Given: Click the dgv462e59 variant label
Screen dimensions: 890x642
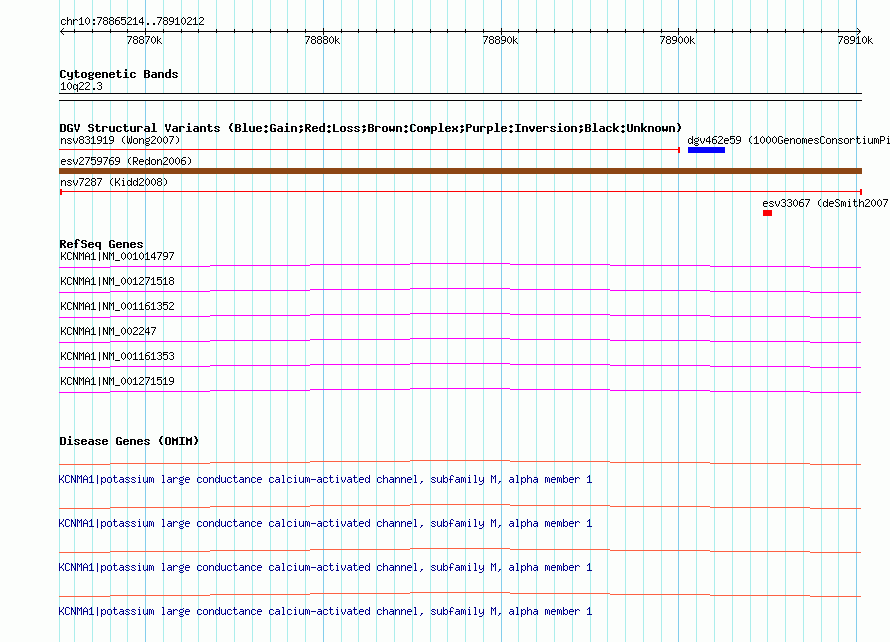Looking at the screenshot, I should [788, 140].
